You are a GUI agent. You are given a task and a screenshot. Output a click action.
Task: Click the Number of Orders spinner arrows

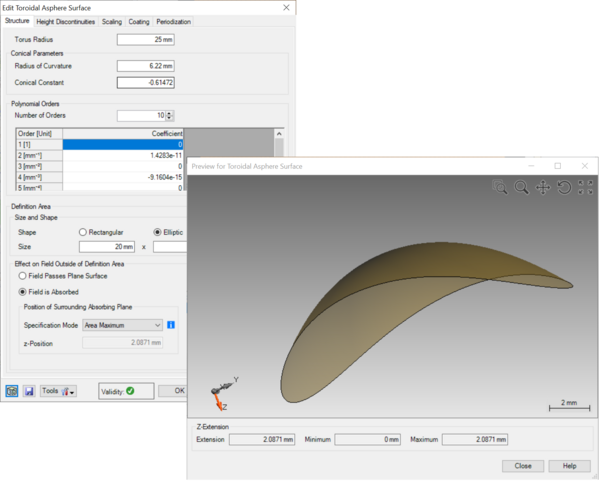[x=180, y=115]
